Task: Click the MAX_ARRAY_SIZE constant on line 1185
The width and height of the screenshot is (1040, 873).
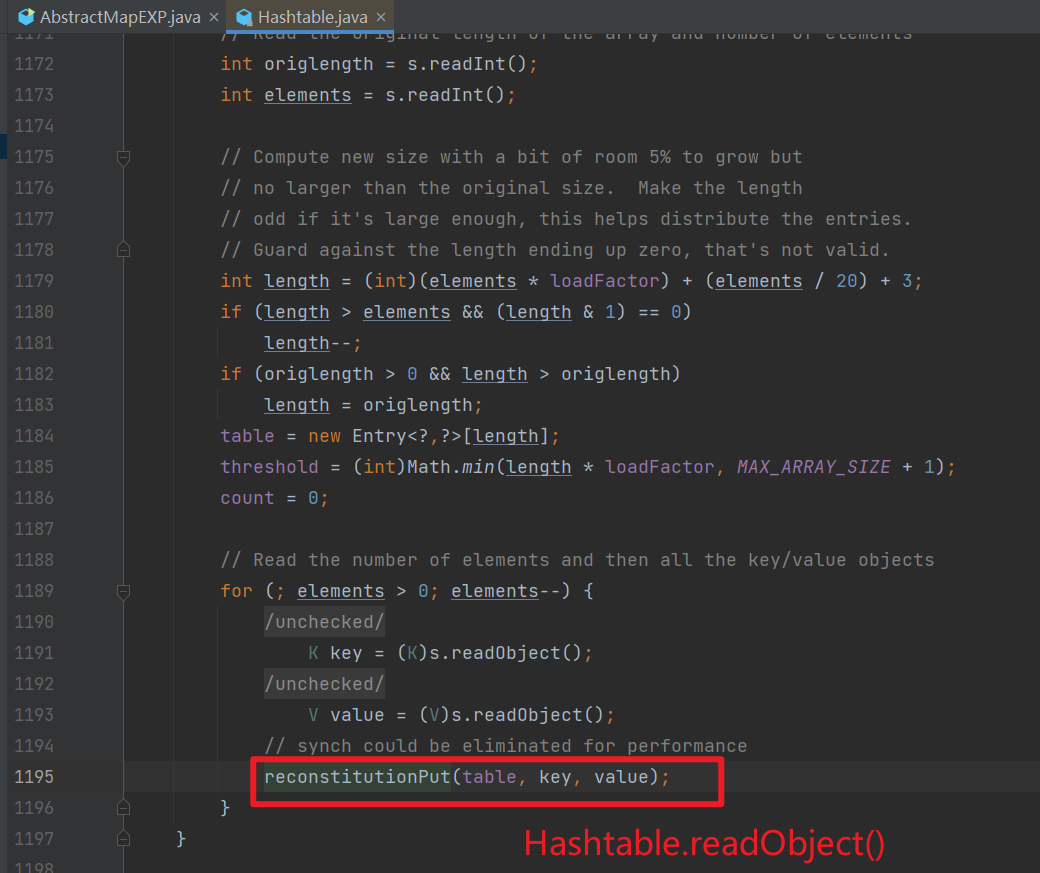Action: click(813, 466)
